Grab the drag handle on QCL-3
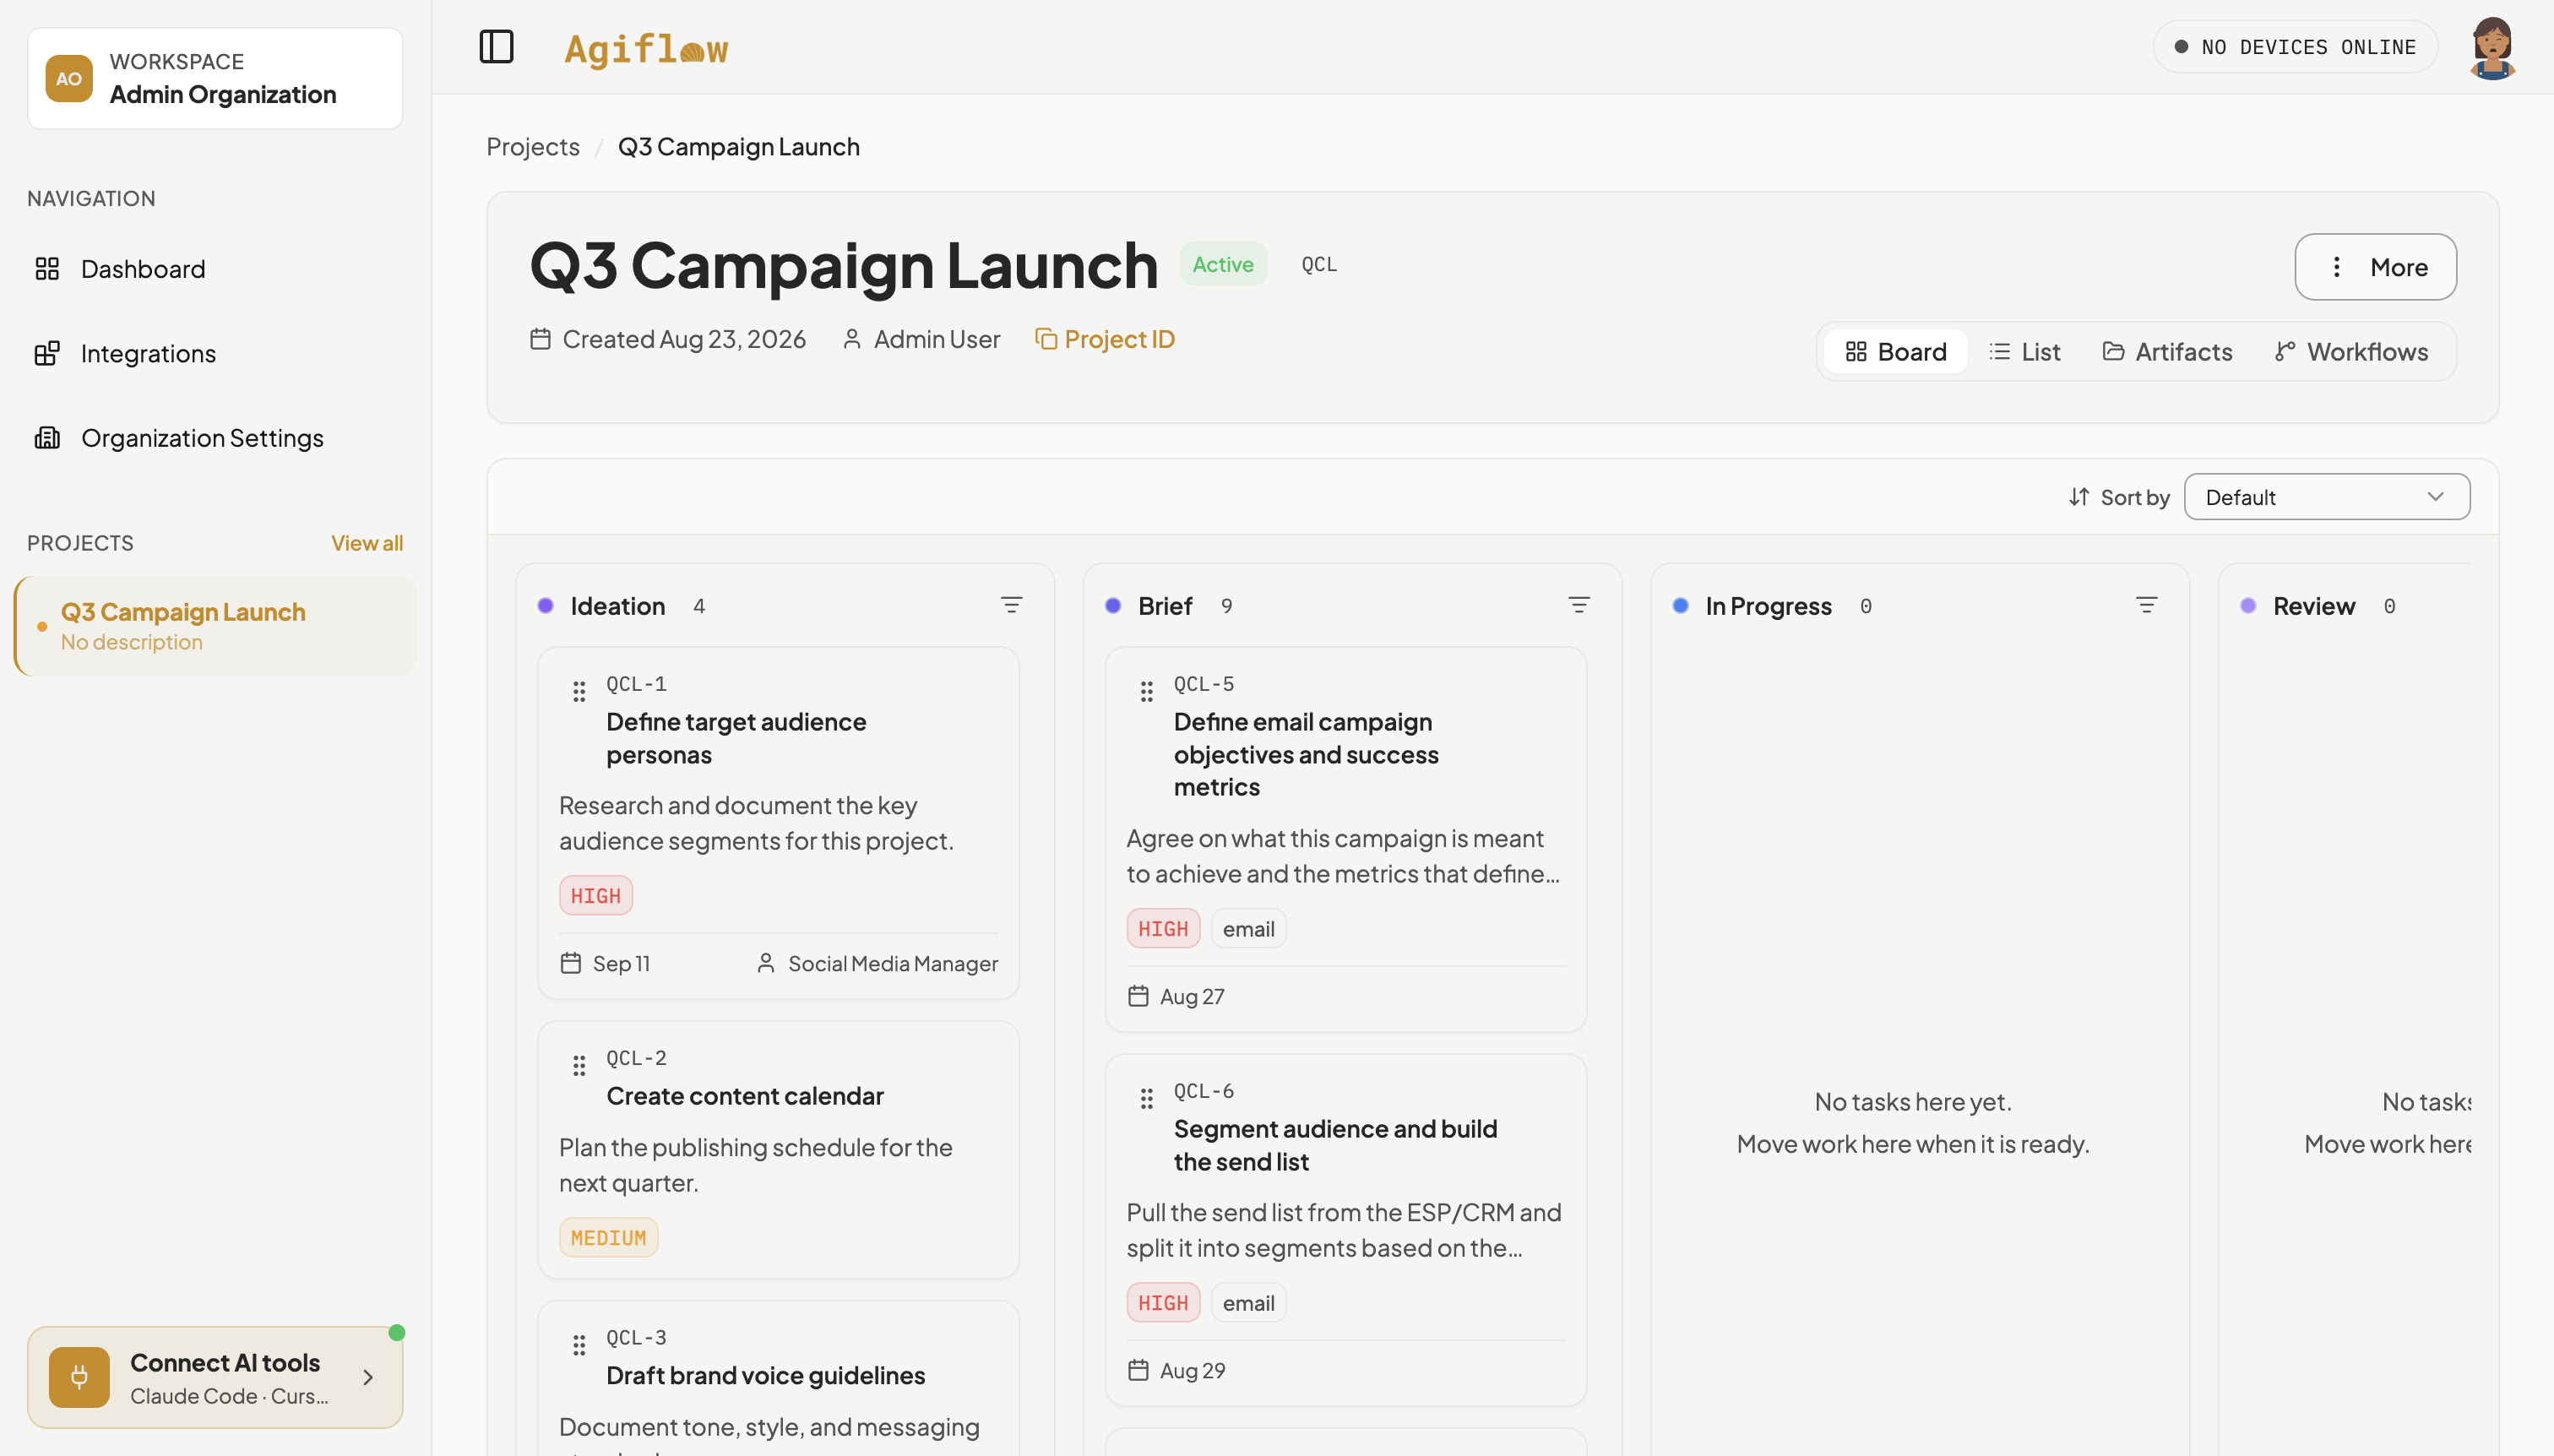The width and height of the screenshot is (2554, 1456). (x=579, y=1345)
